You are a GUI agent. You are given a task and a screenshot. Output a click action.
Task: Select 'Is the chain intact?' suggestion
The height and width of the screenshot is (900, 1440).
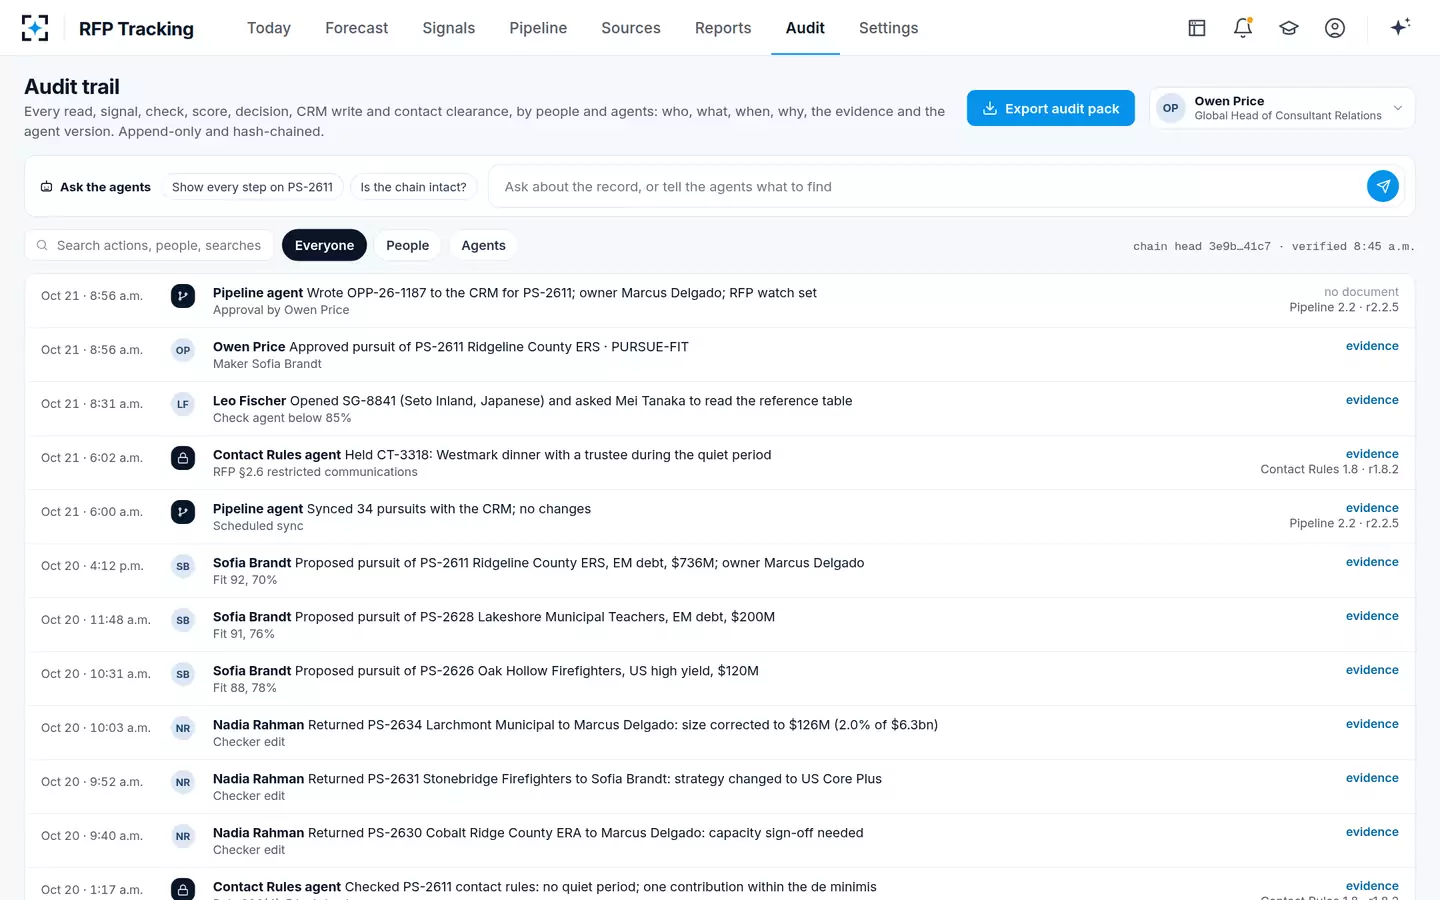coord(413,187)
